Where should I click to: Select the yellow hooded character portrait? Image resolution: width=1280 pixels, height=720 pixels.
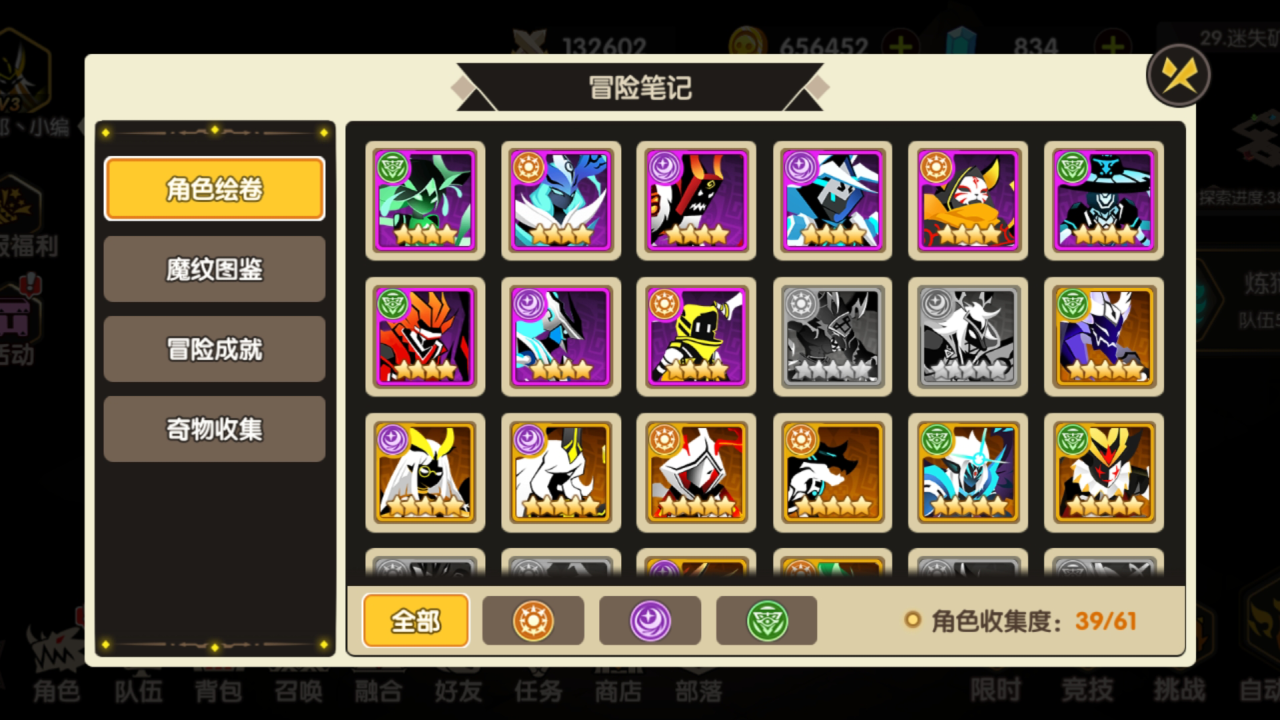click(x=696, y=336)
